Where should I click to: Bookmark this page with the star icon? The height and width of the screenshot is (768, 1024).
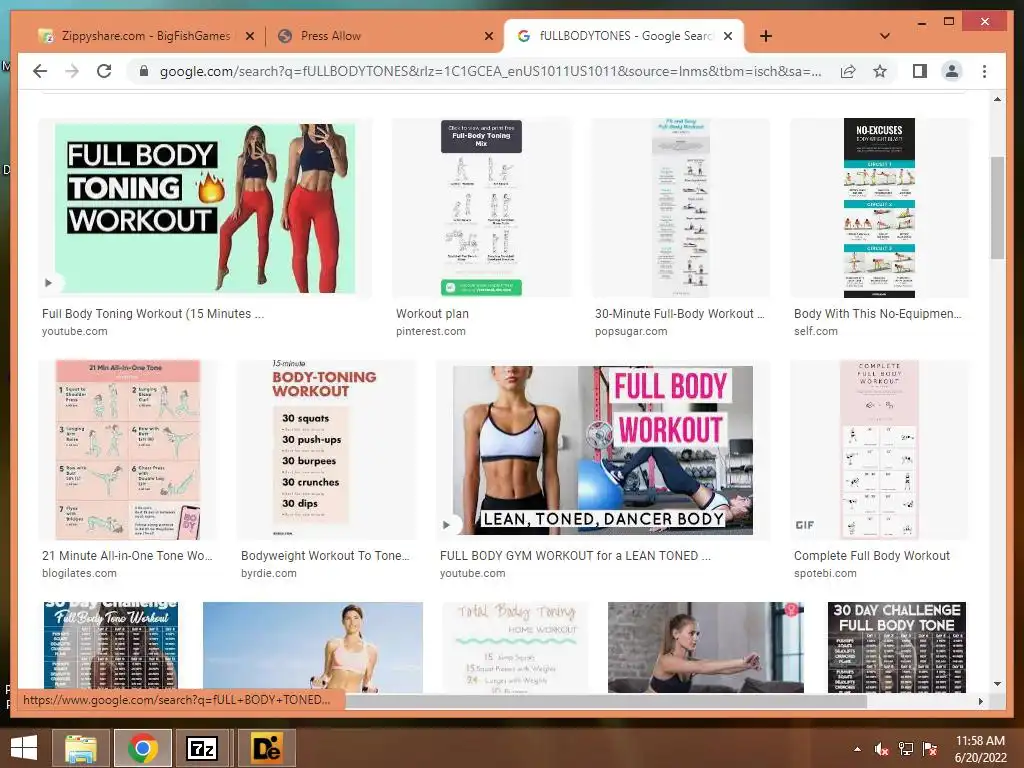[880, 71]
